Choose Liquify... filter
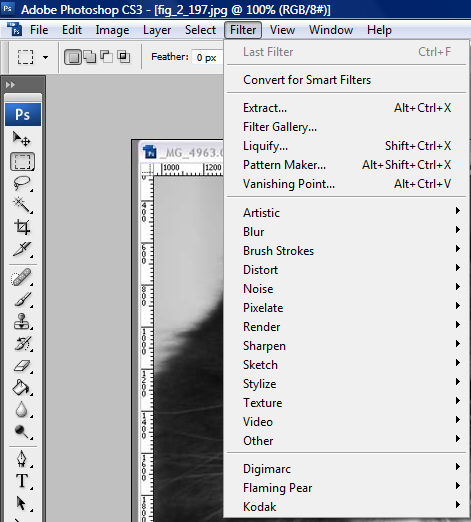The width and height of the screenshot is (471, 522). pyautogui.click(x=346, y=146)
